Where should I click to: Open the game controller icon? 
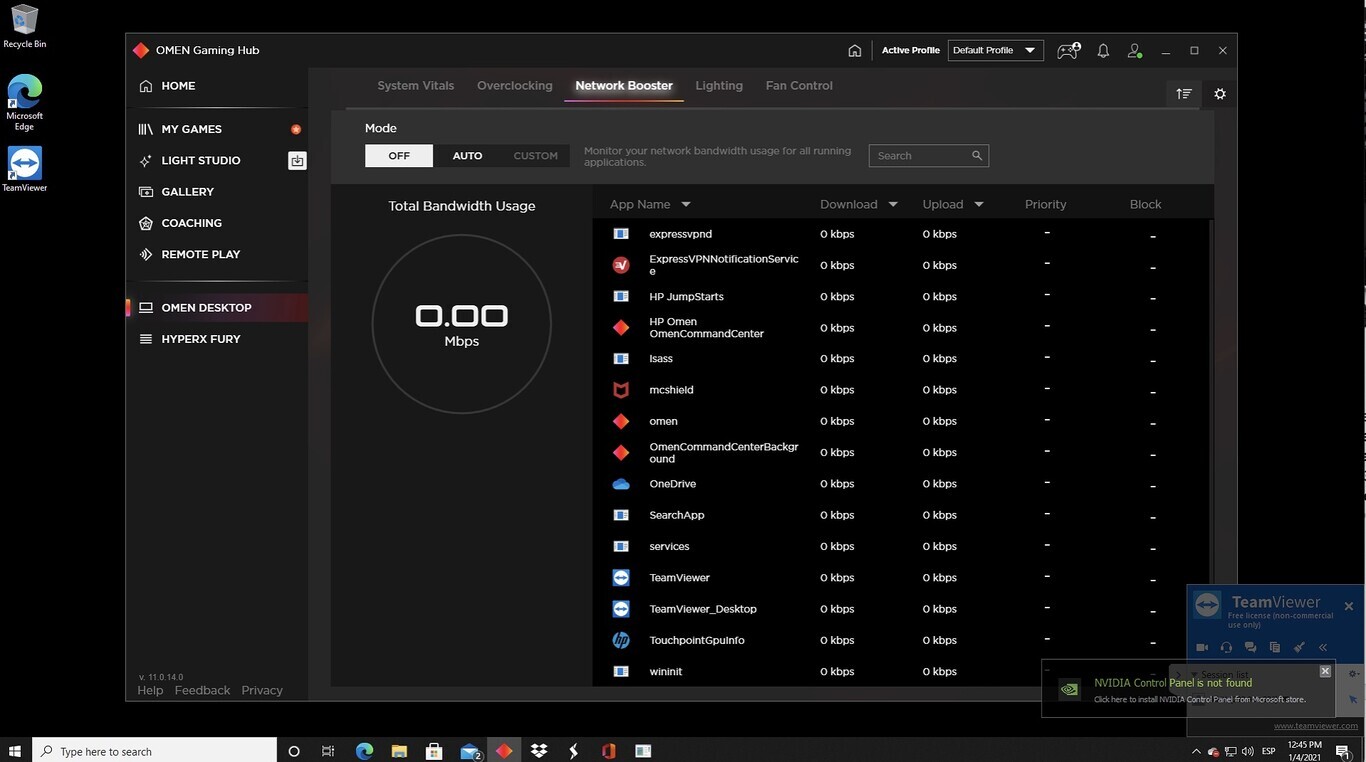tap(1068, 50)
